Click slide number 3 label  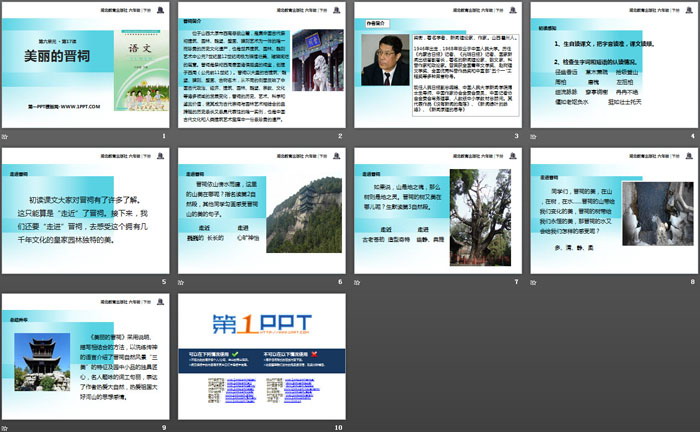[517, 136]
